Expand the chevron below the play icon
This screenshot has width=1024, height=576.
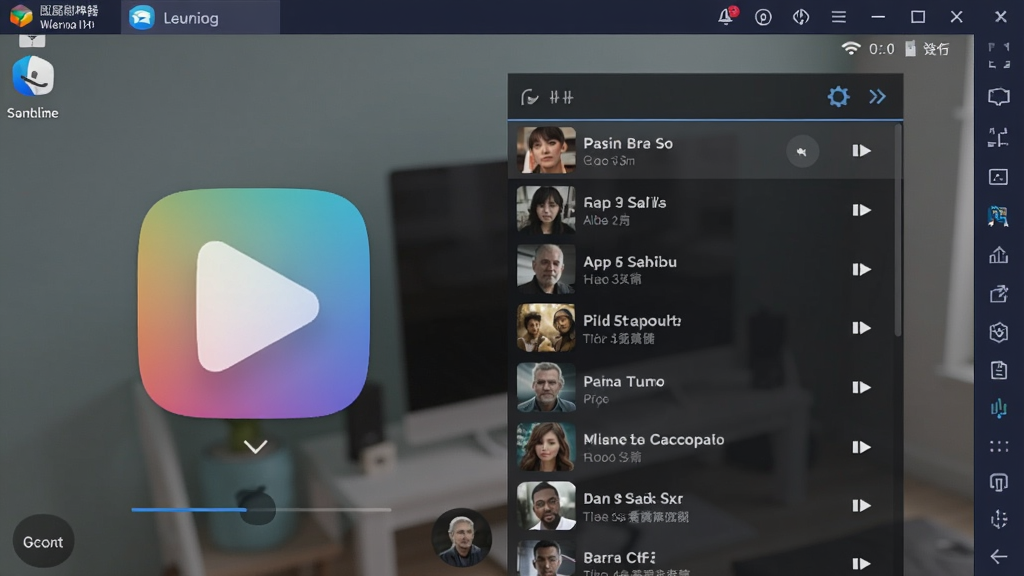[255, 447]
